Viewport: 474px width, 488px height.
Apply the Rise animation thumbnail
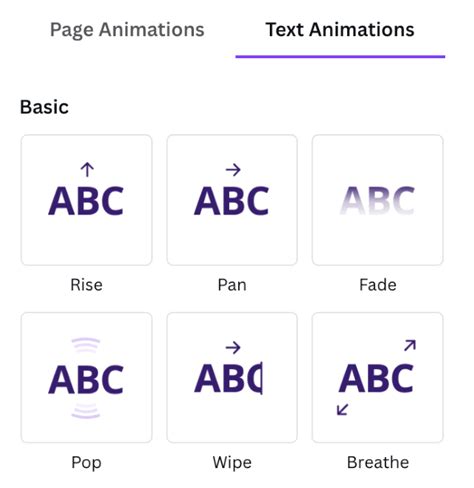click(x=86, y=200)
